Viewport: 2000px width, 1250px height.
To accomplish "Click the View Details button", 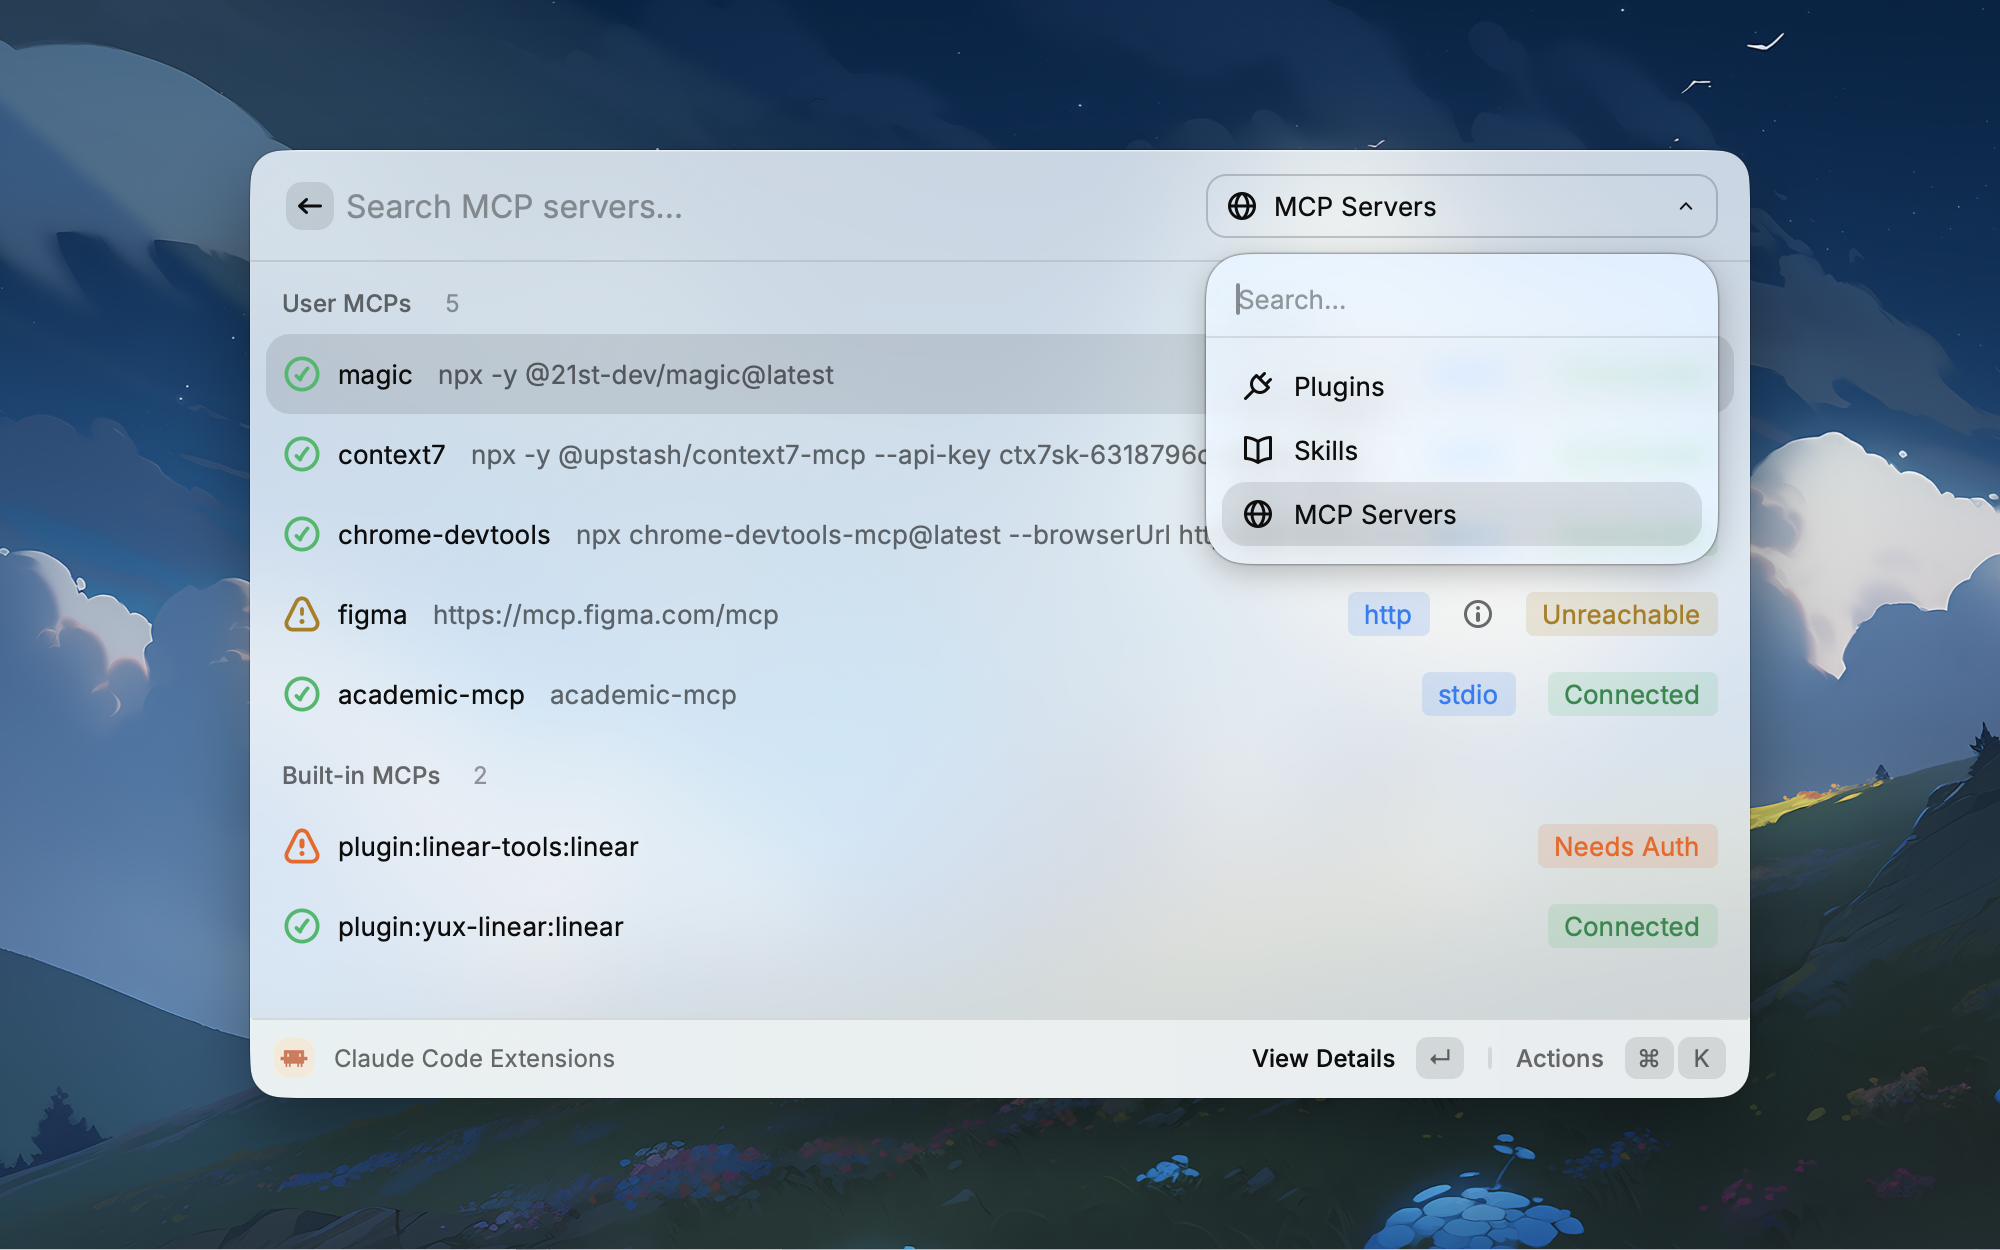I will [1323, 1058].
